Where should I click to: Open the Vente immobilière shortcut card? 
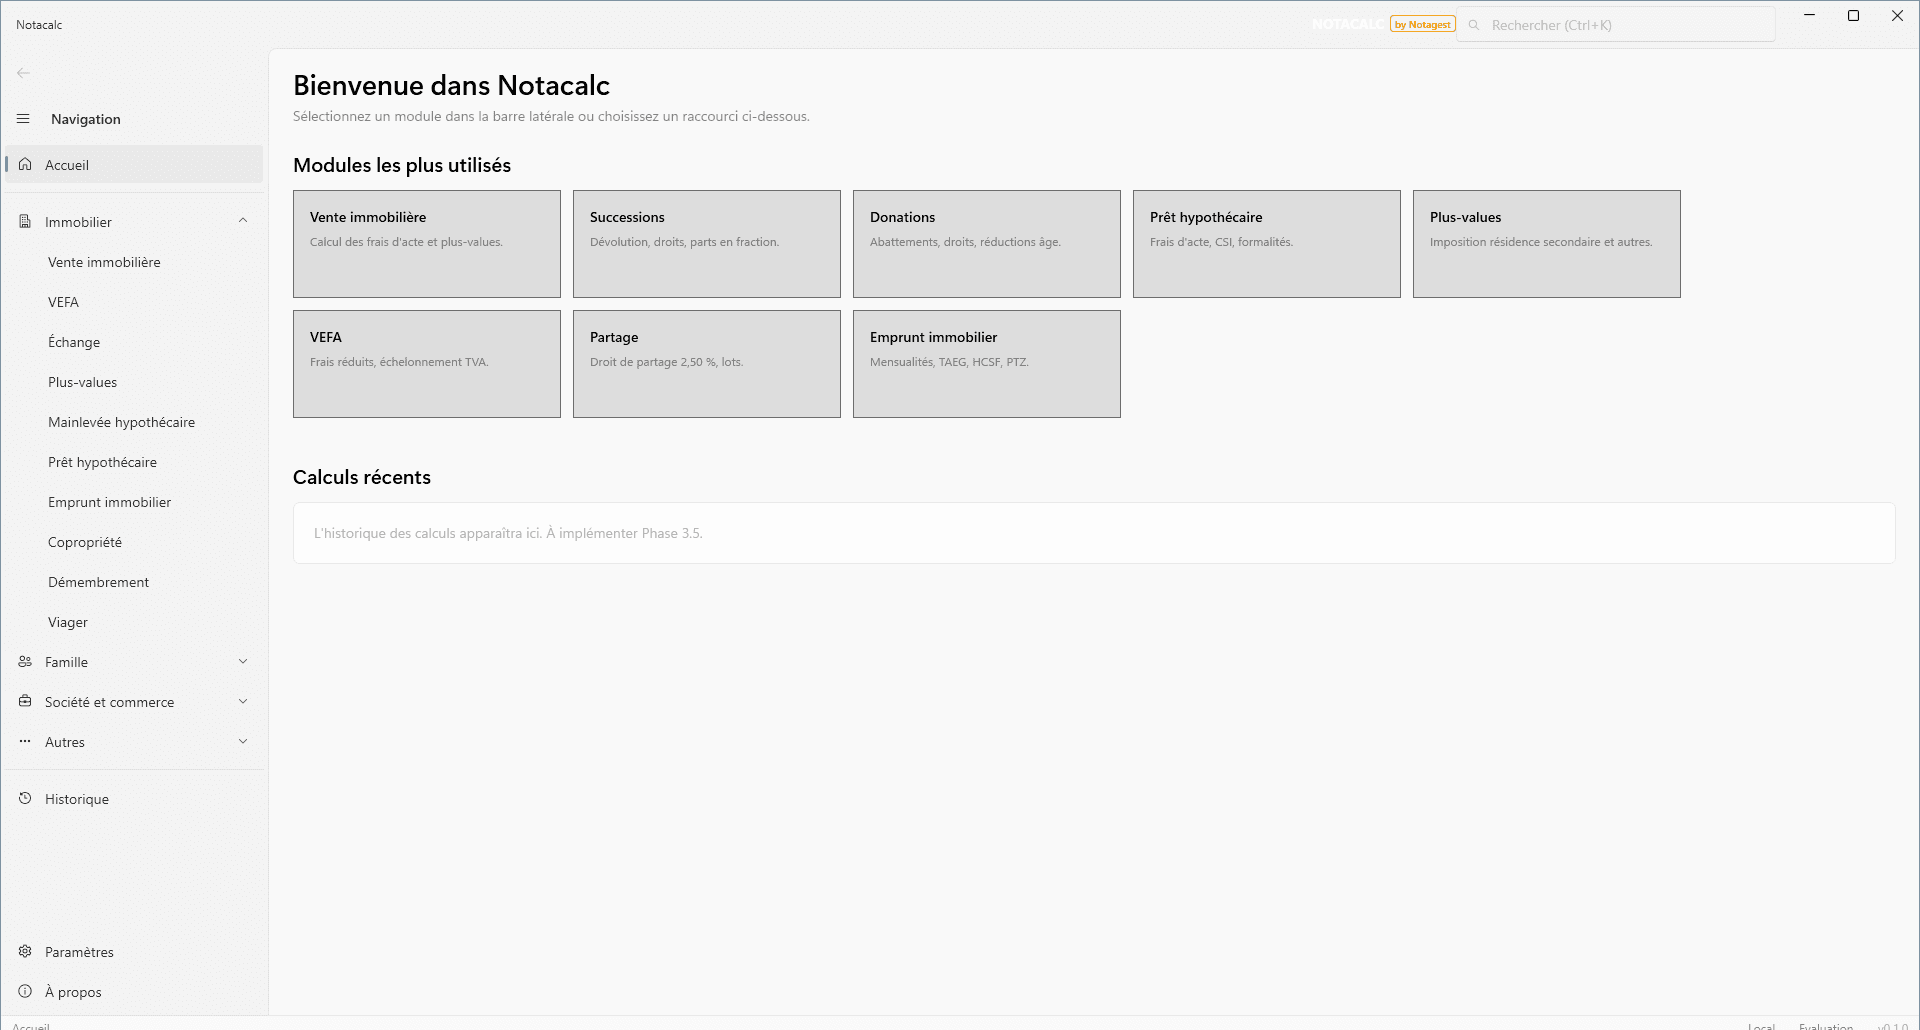coord(427,244)
